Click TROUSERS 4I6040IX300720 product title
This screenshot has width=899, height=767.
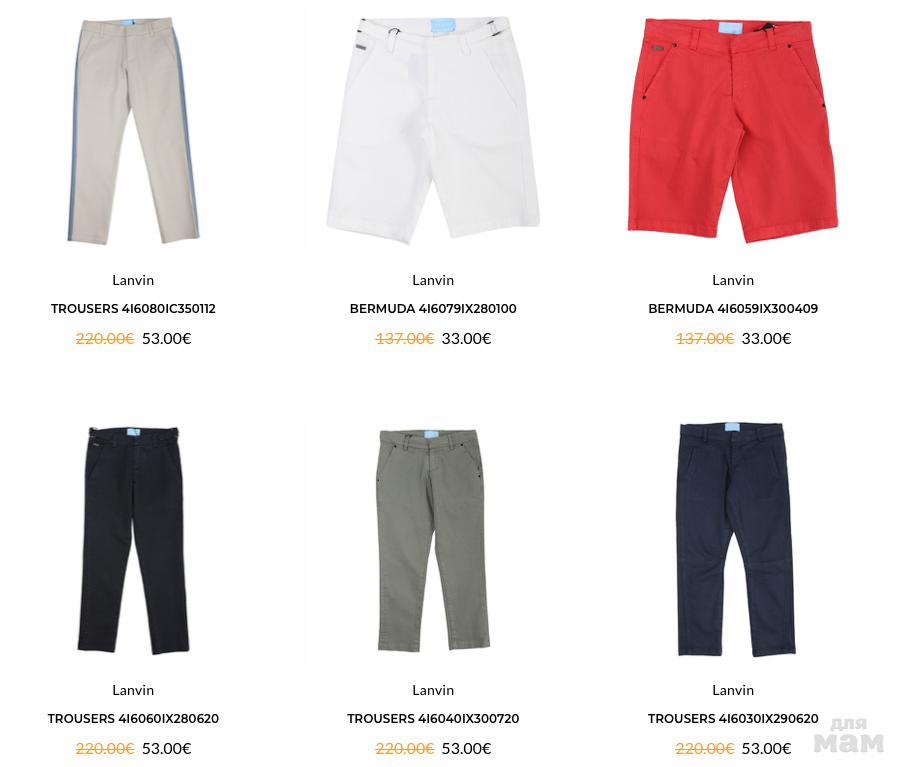pyautogui.click(x=433, y=718)
